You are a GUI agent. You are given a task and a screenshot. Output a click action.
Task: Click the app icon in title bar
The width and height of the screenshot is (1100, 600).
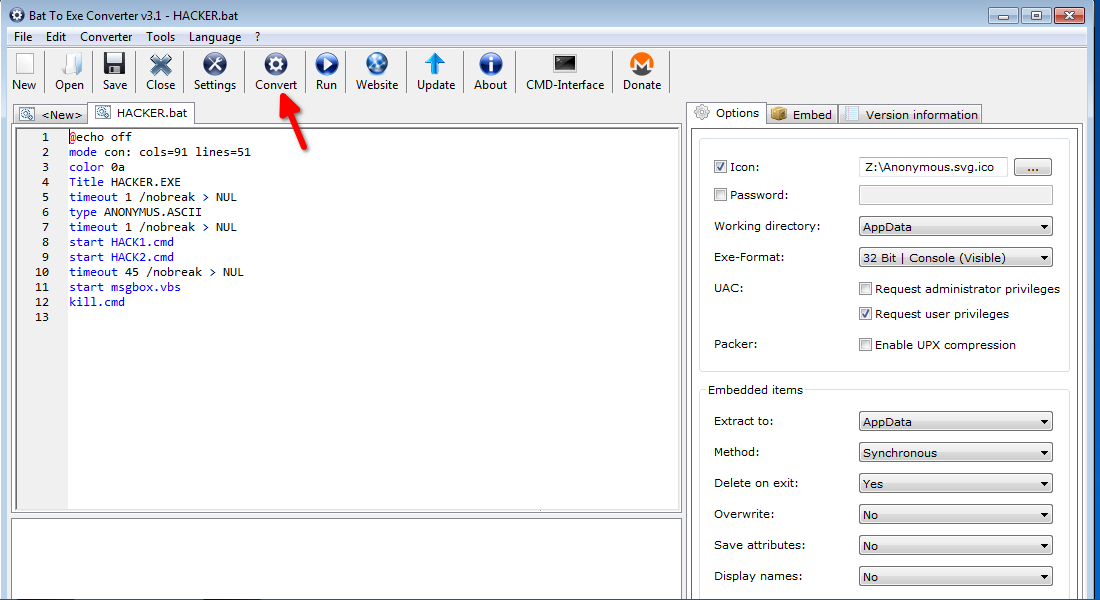[17, 15]
